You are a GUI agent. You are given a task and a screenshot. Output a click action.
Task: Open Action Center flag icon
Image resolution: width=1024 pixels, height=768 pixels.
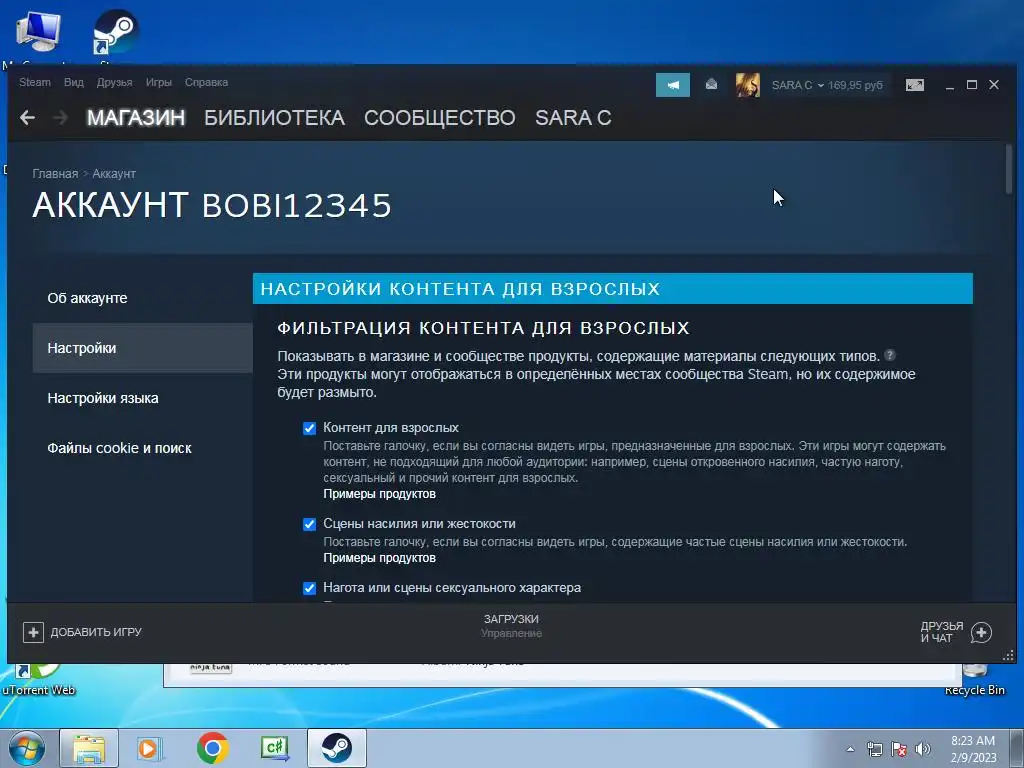pyautogui.click(x=899, y=749)
